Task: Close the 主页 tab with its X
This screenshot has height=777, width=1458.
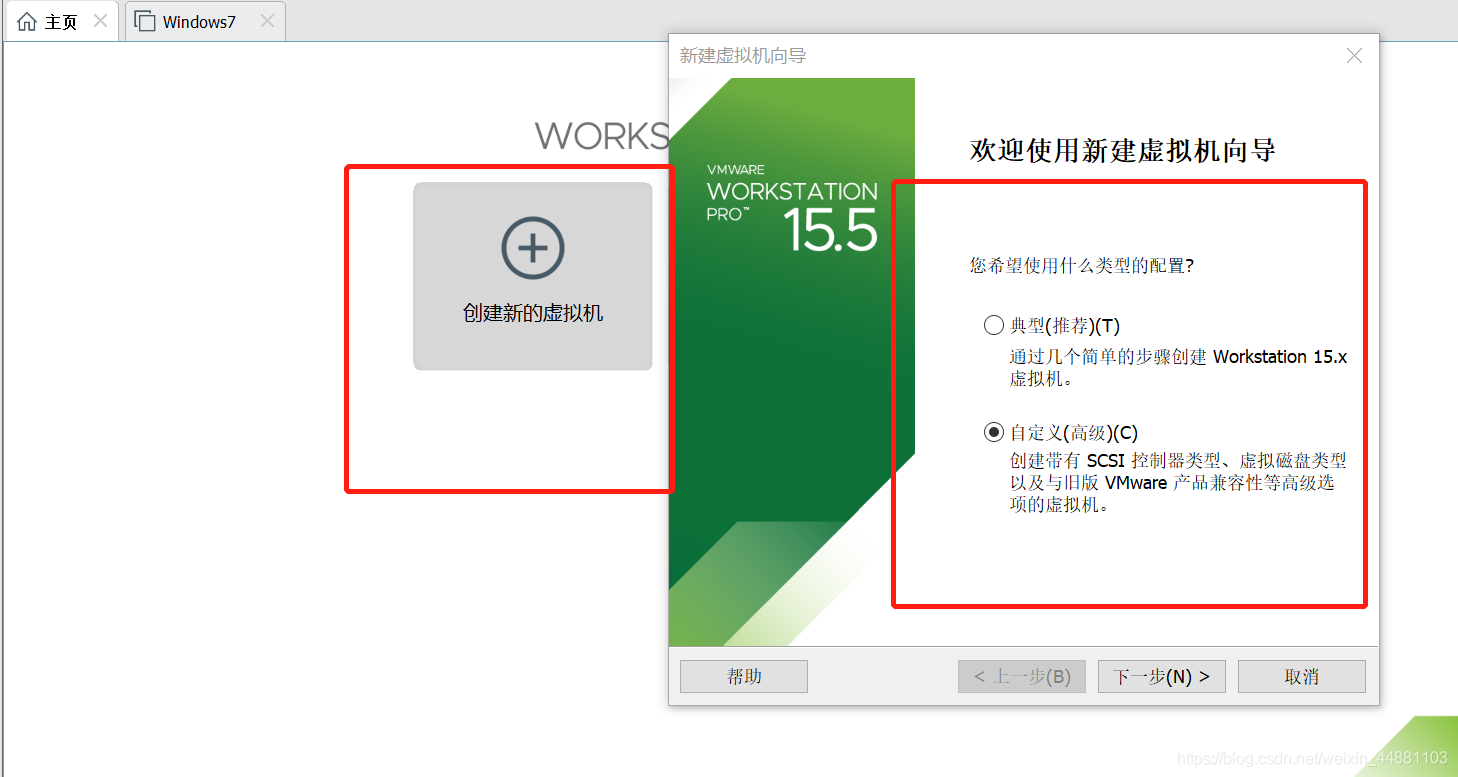Action: [x=100, y=21]
